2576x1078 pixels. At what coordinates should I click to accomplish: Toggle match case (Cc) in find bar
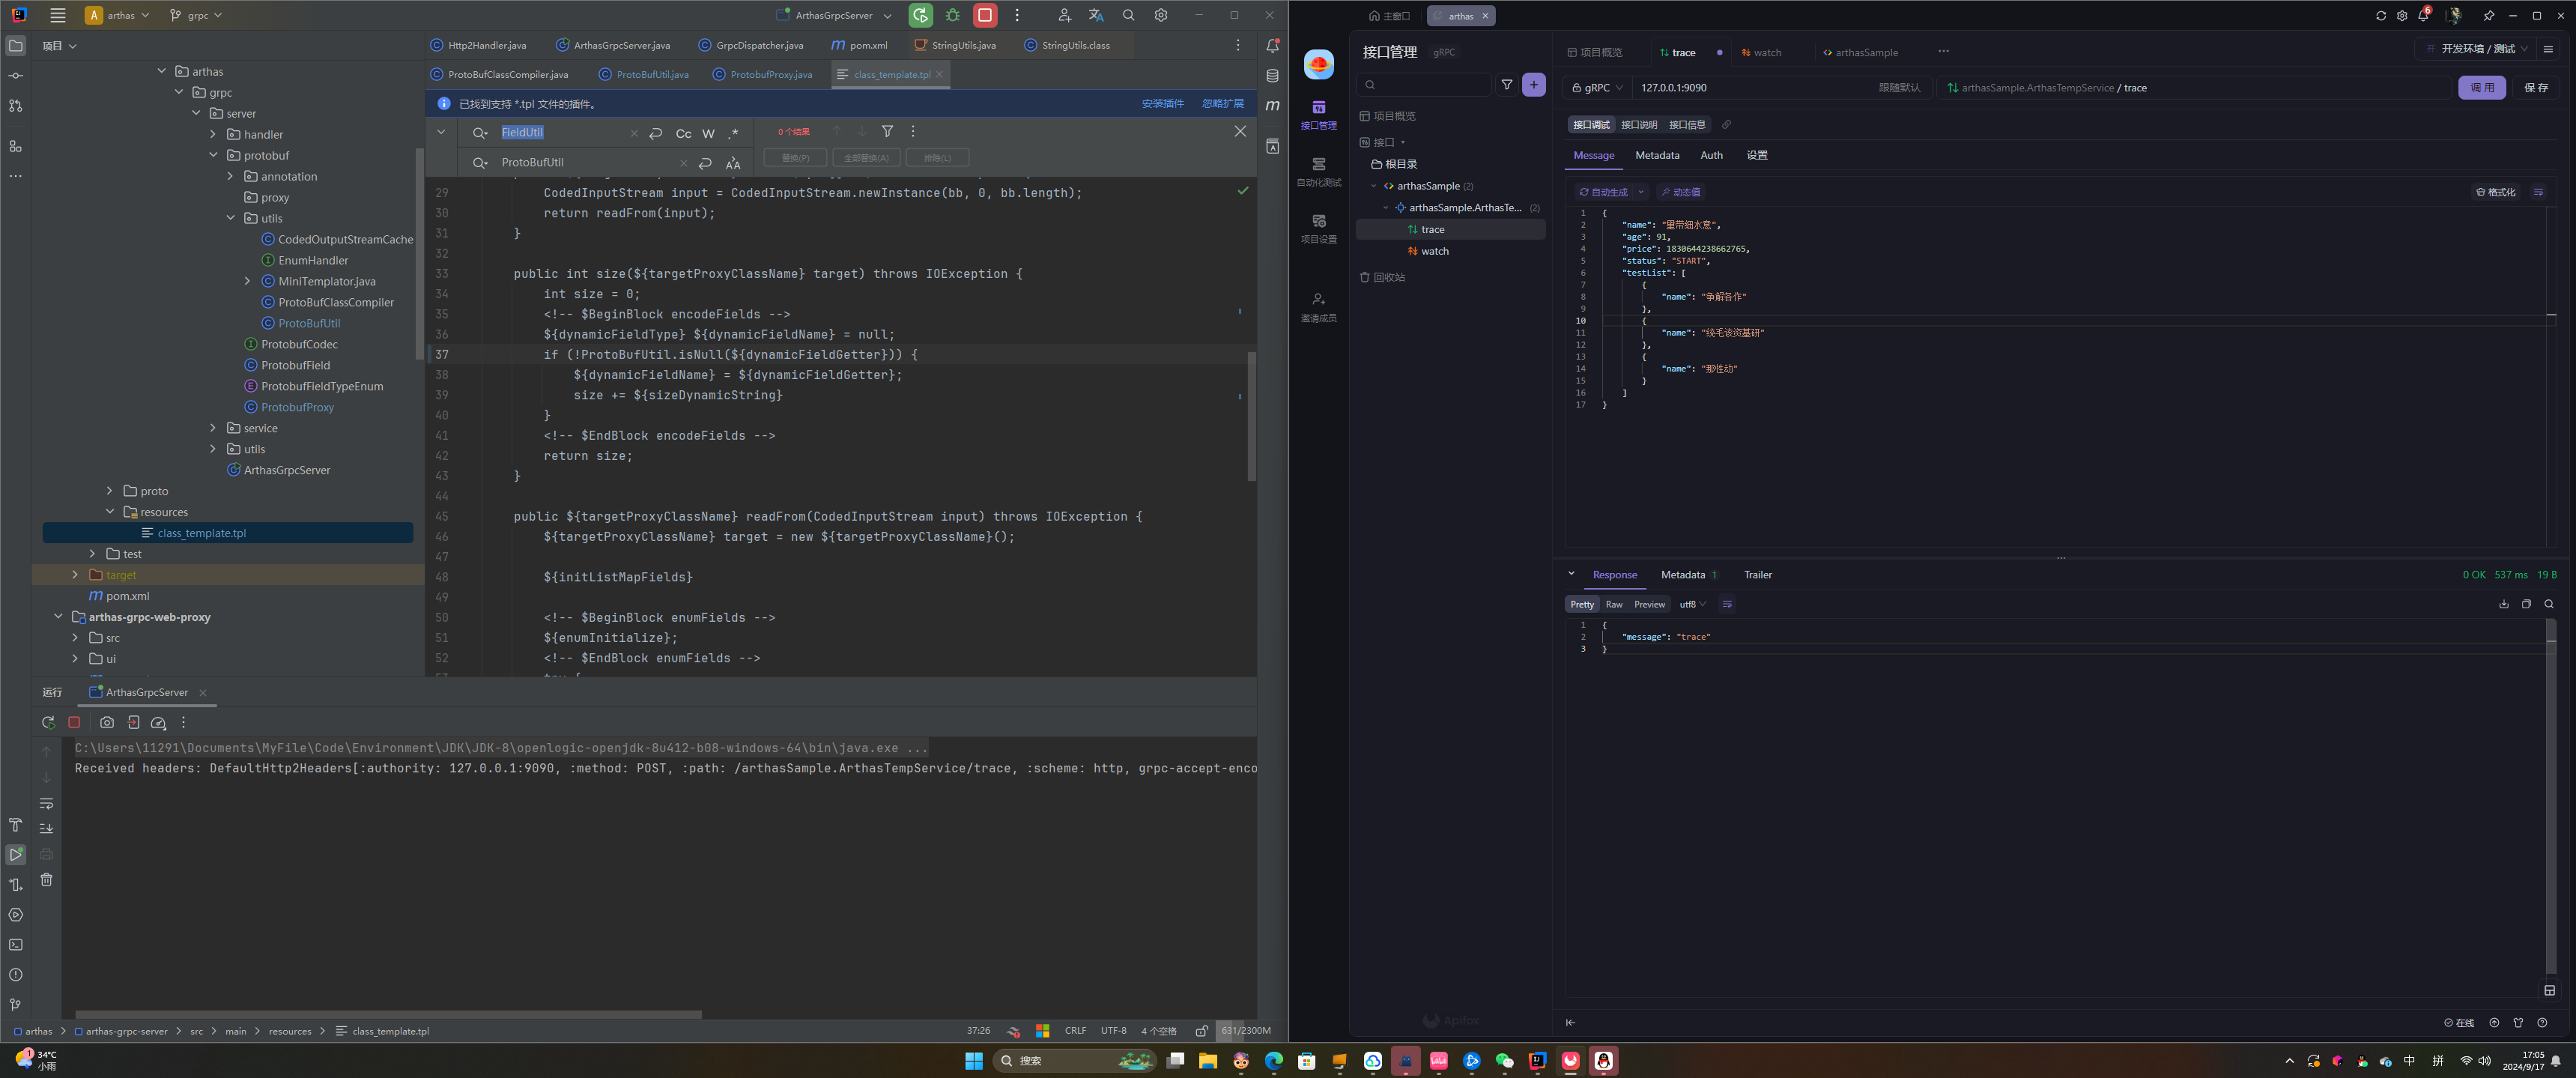click(683, 133)
